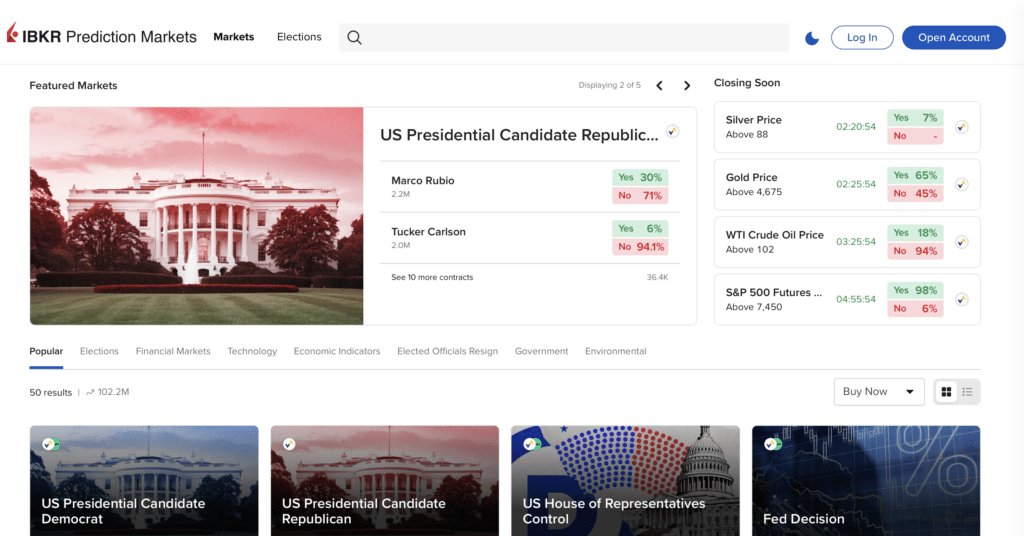Viewport: 1024px width, 536px height.
Task: Click Yes 7% on Silver Price
Action: (x=915, y=118)
